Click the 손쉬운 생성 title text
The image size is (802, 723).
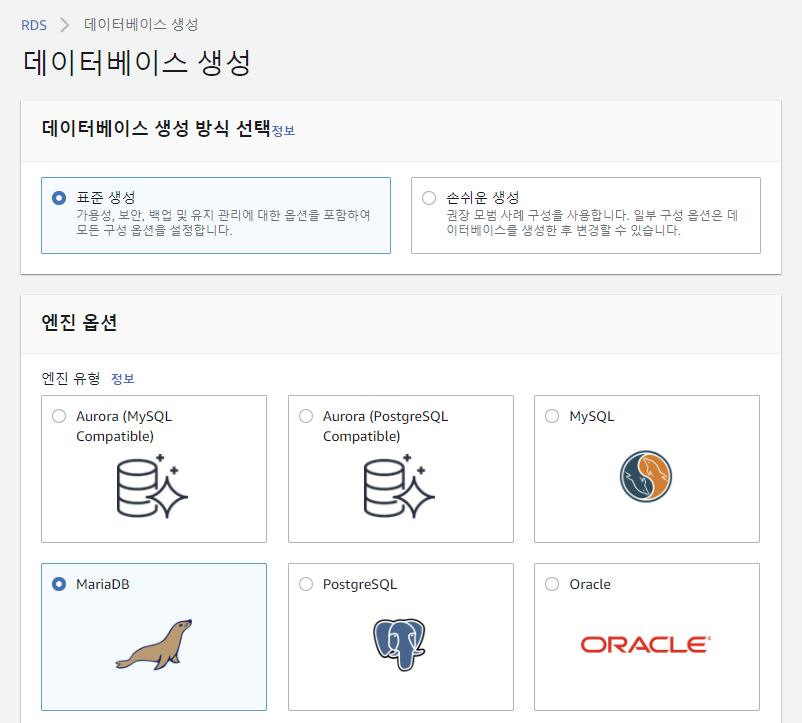483,197
